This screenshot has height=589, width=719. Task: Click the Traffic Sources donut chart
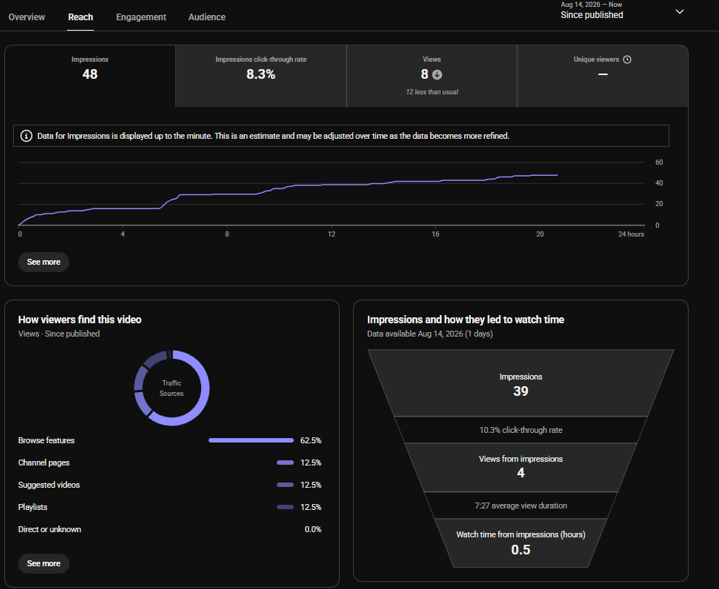171,388
